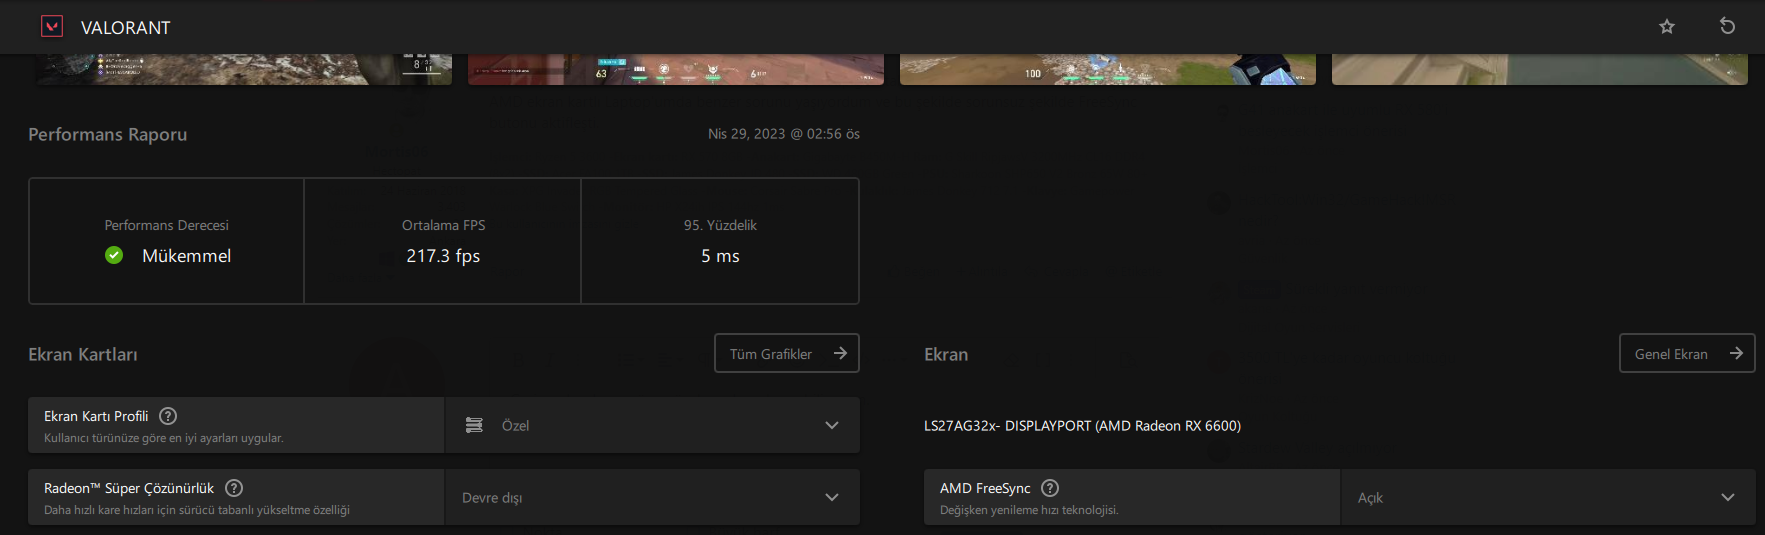Screen dimensions: 1765x535
Task: Open the third gameplay thumbnail showing 100
Action: [1108, 69]
